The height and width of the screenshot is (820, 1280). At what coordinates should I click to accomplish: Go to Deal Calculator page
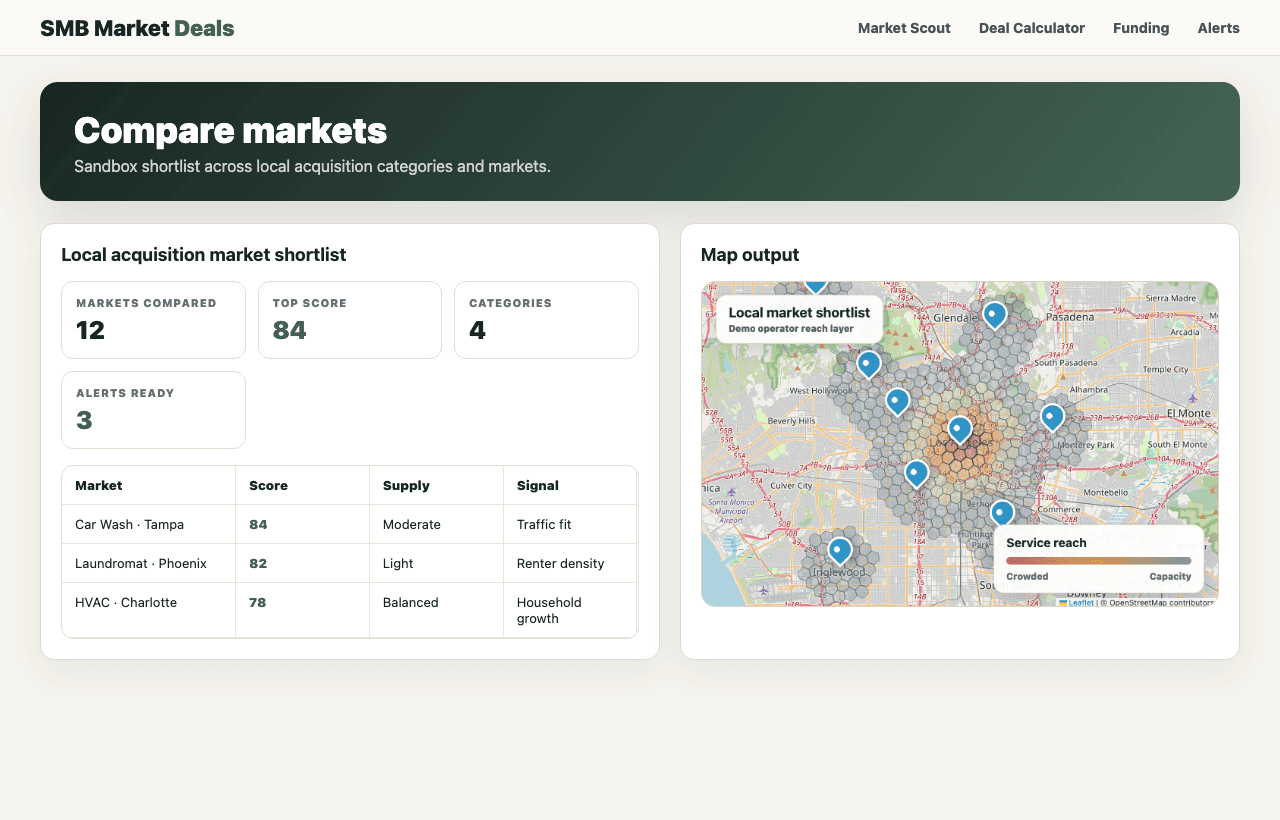click(1032, 28)
